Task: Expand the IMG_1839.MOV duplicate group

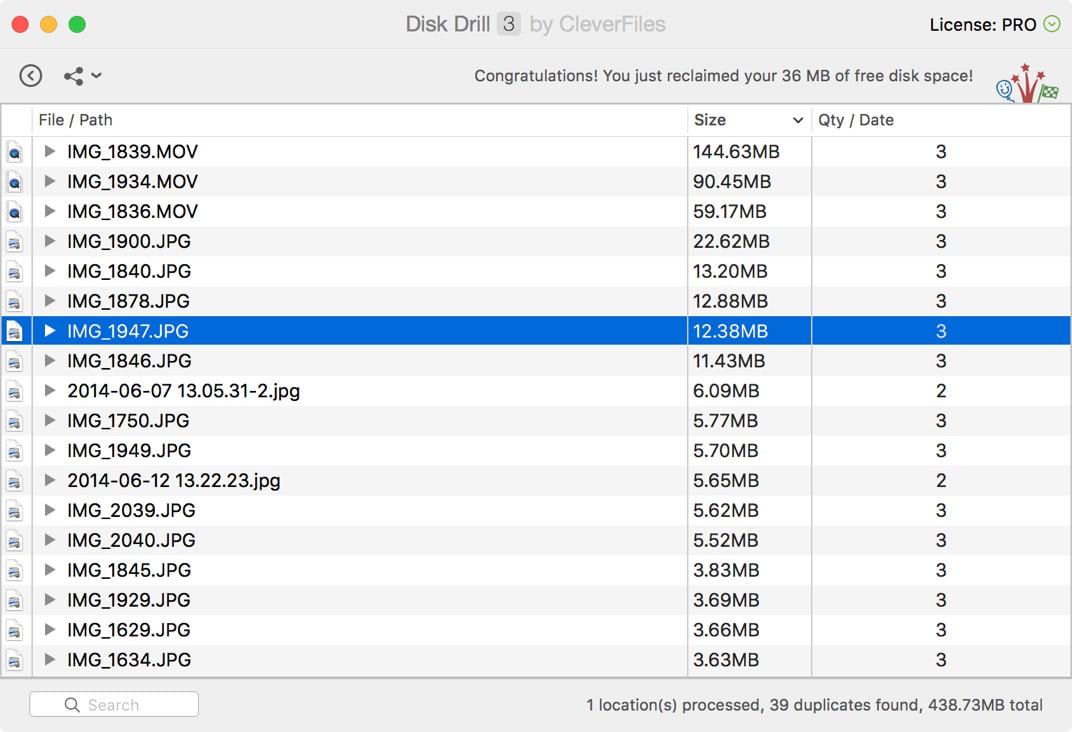Action: tap(49, 151)
